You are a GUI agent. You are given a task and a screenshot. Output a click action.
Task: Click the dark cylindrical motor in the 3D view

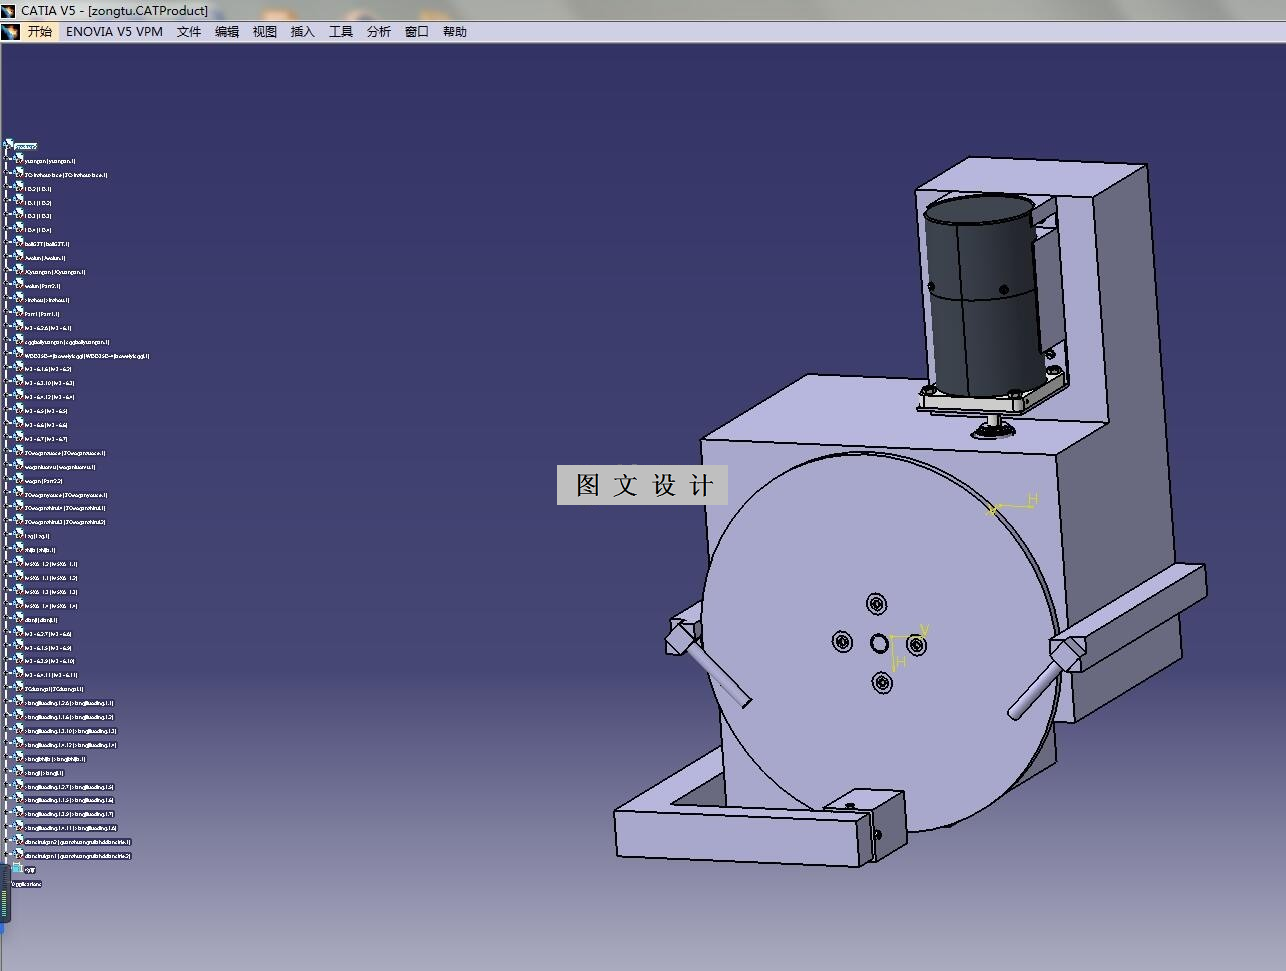984,296
